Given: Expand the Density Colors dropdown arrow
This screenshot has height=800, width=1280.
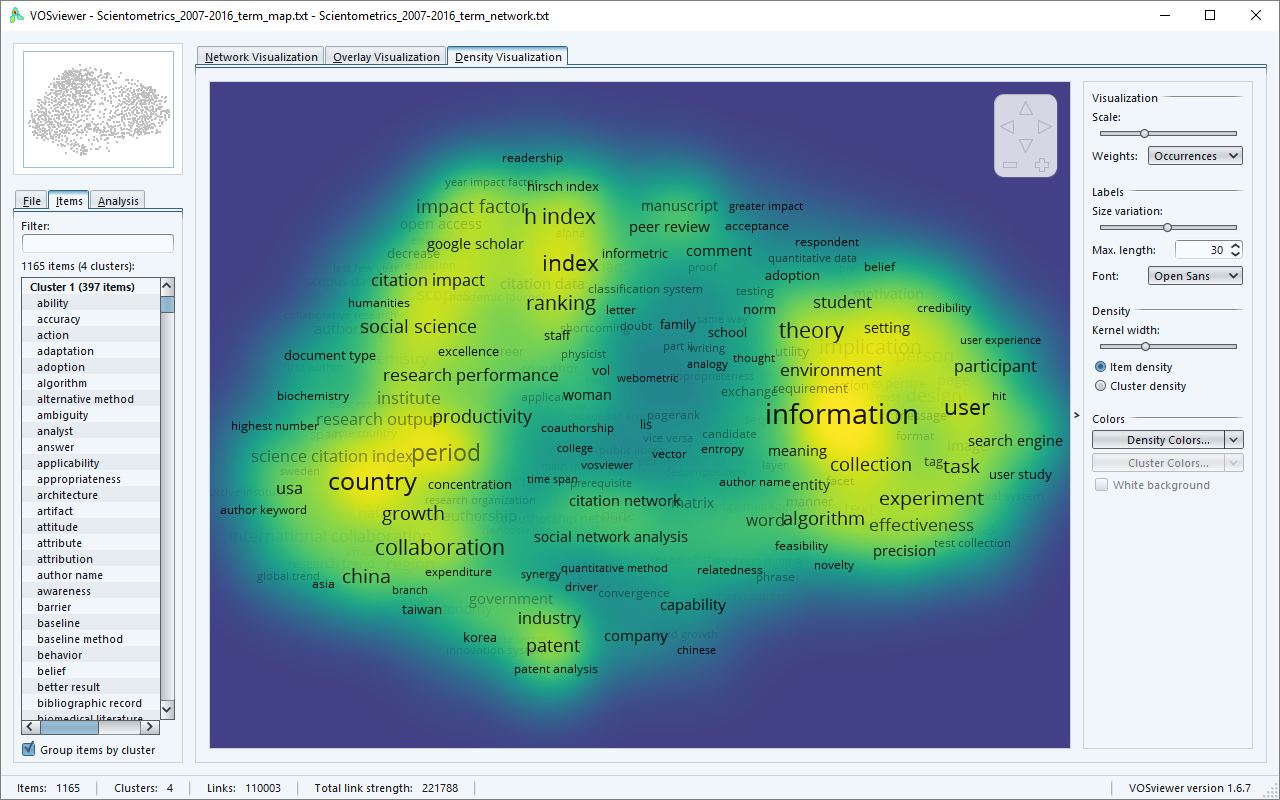Looking at the screenshot, I should (1234, 440).
